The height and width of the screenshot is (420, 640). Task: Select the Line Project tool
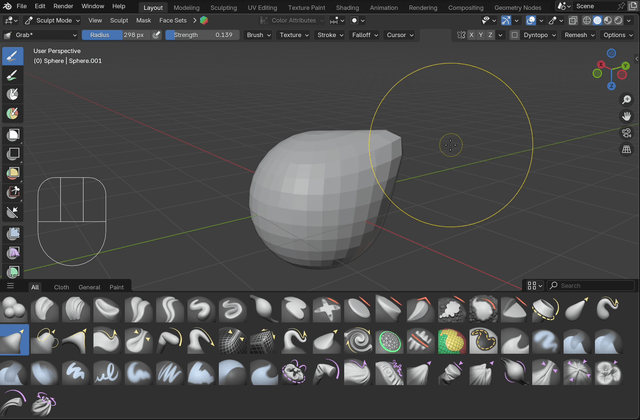coord(13,212)
